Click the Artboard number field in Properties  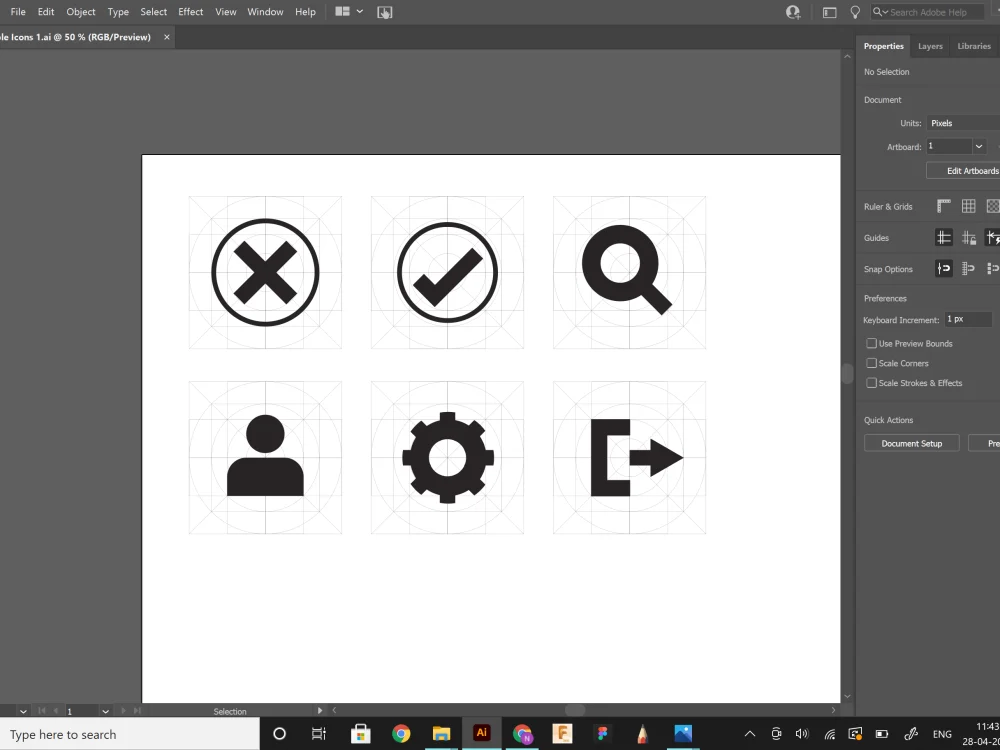949,147
